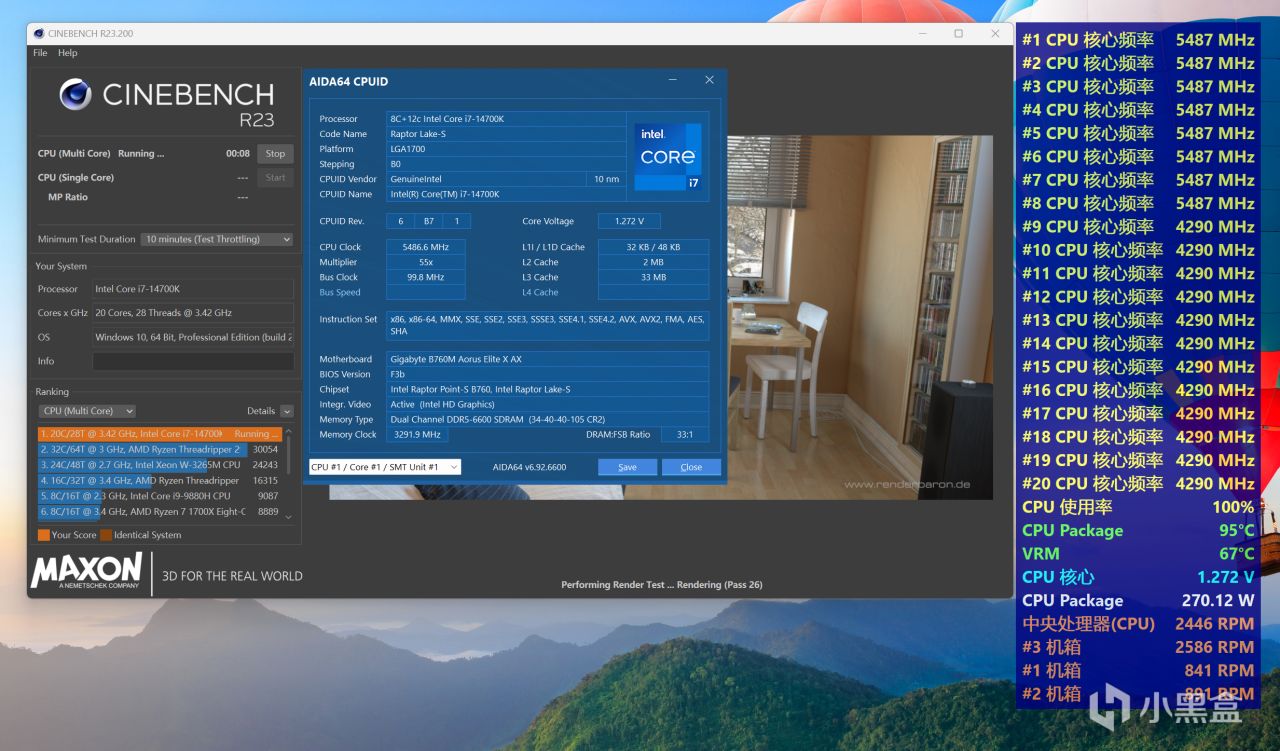This screenshot has height=751, width=1280.
Task: Expand the Details arrow in the Ranking panel
Action: coord(287,411)
